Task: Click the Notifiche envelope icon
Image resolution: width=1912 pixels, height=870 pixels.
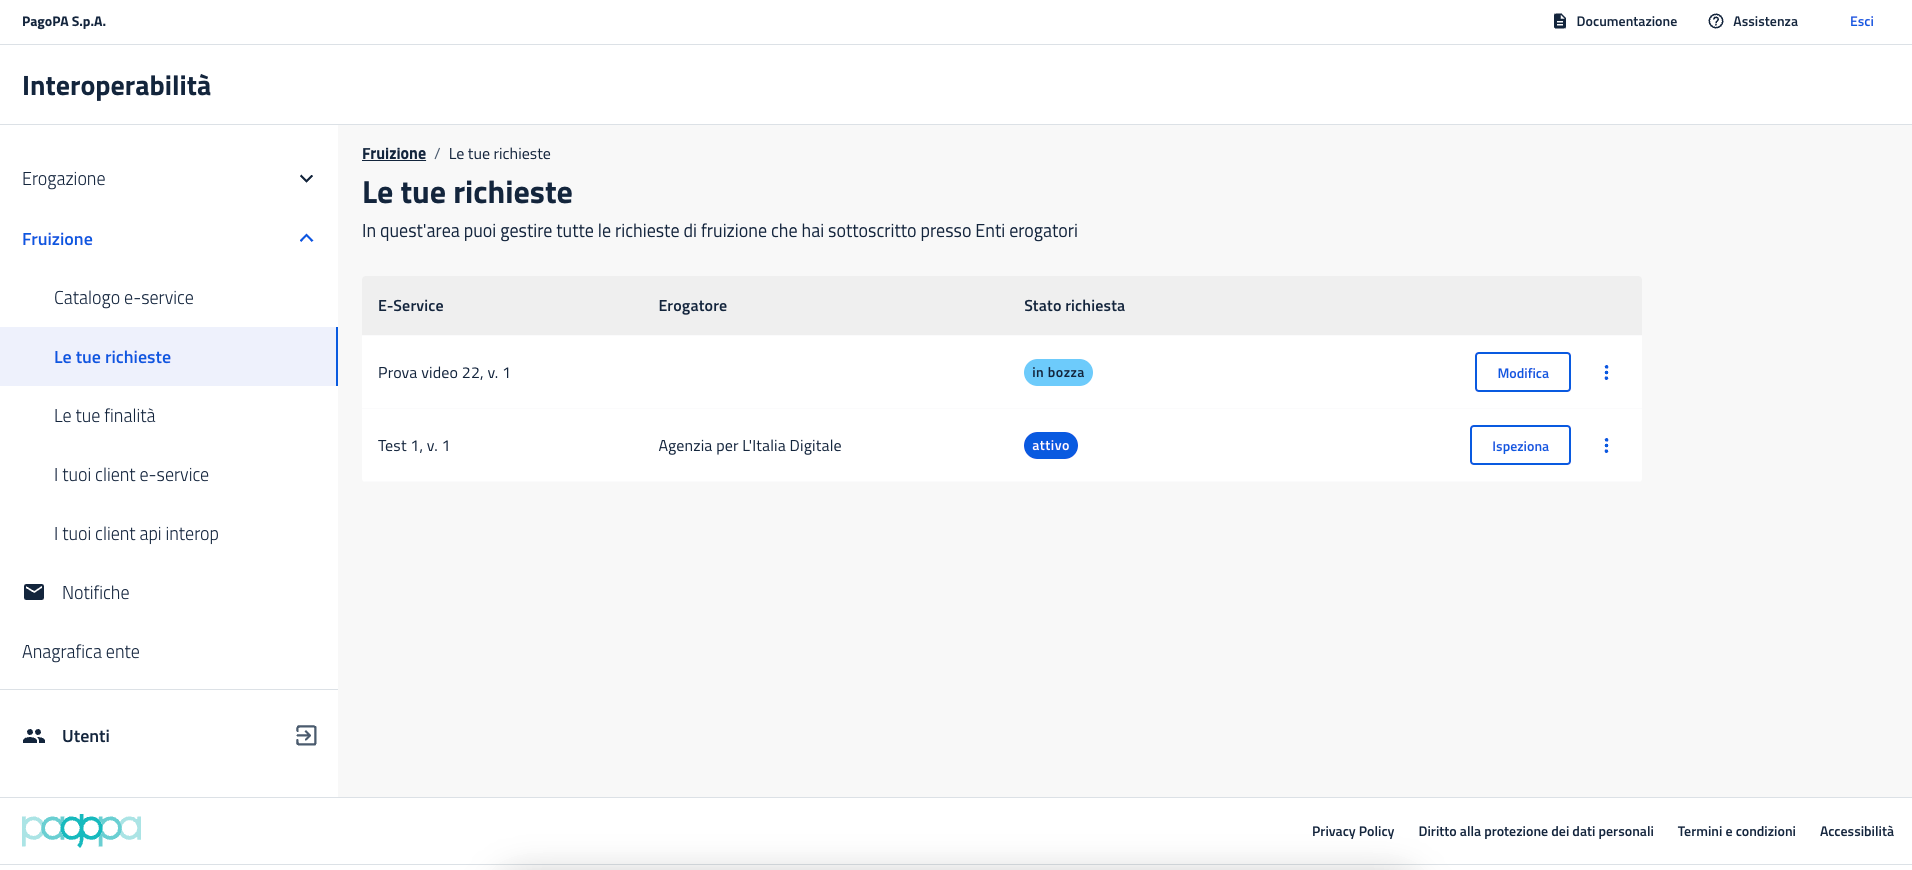Action: [x=34, y=592]
